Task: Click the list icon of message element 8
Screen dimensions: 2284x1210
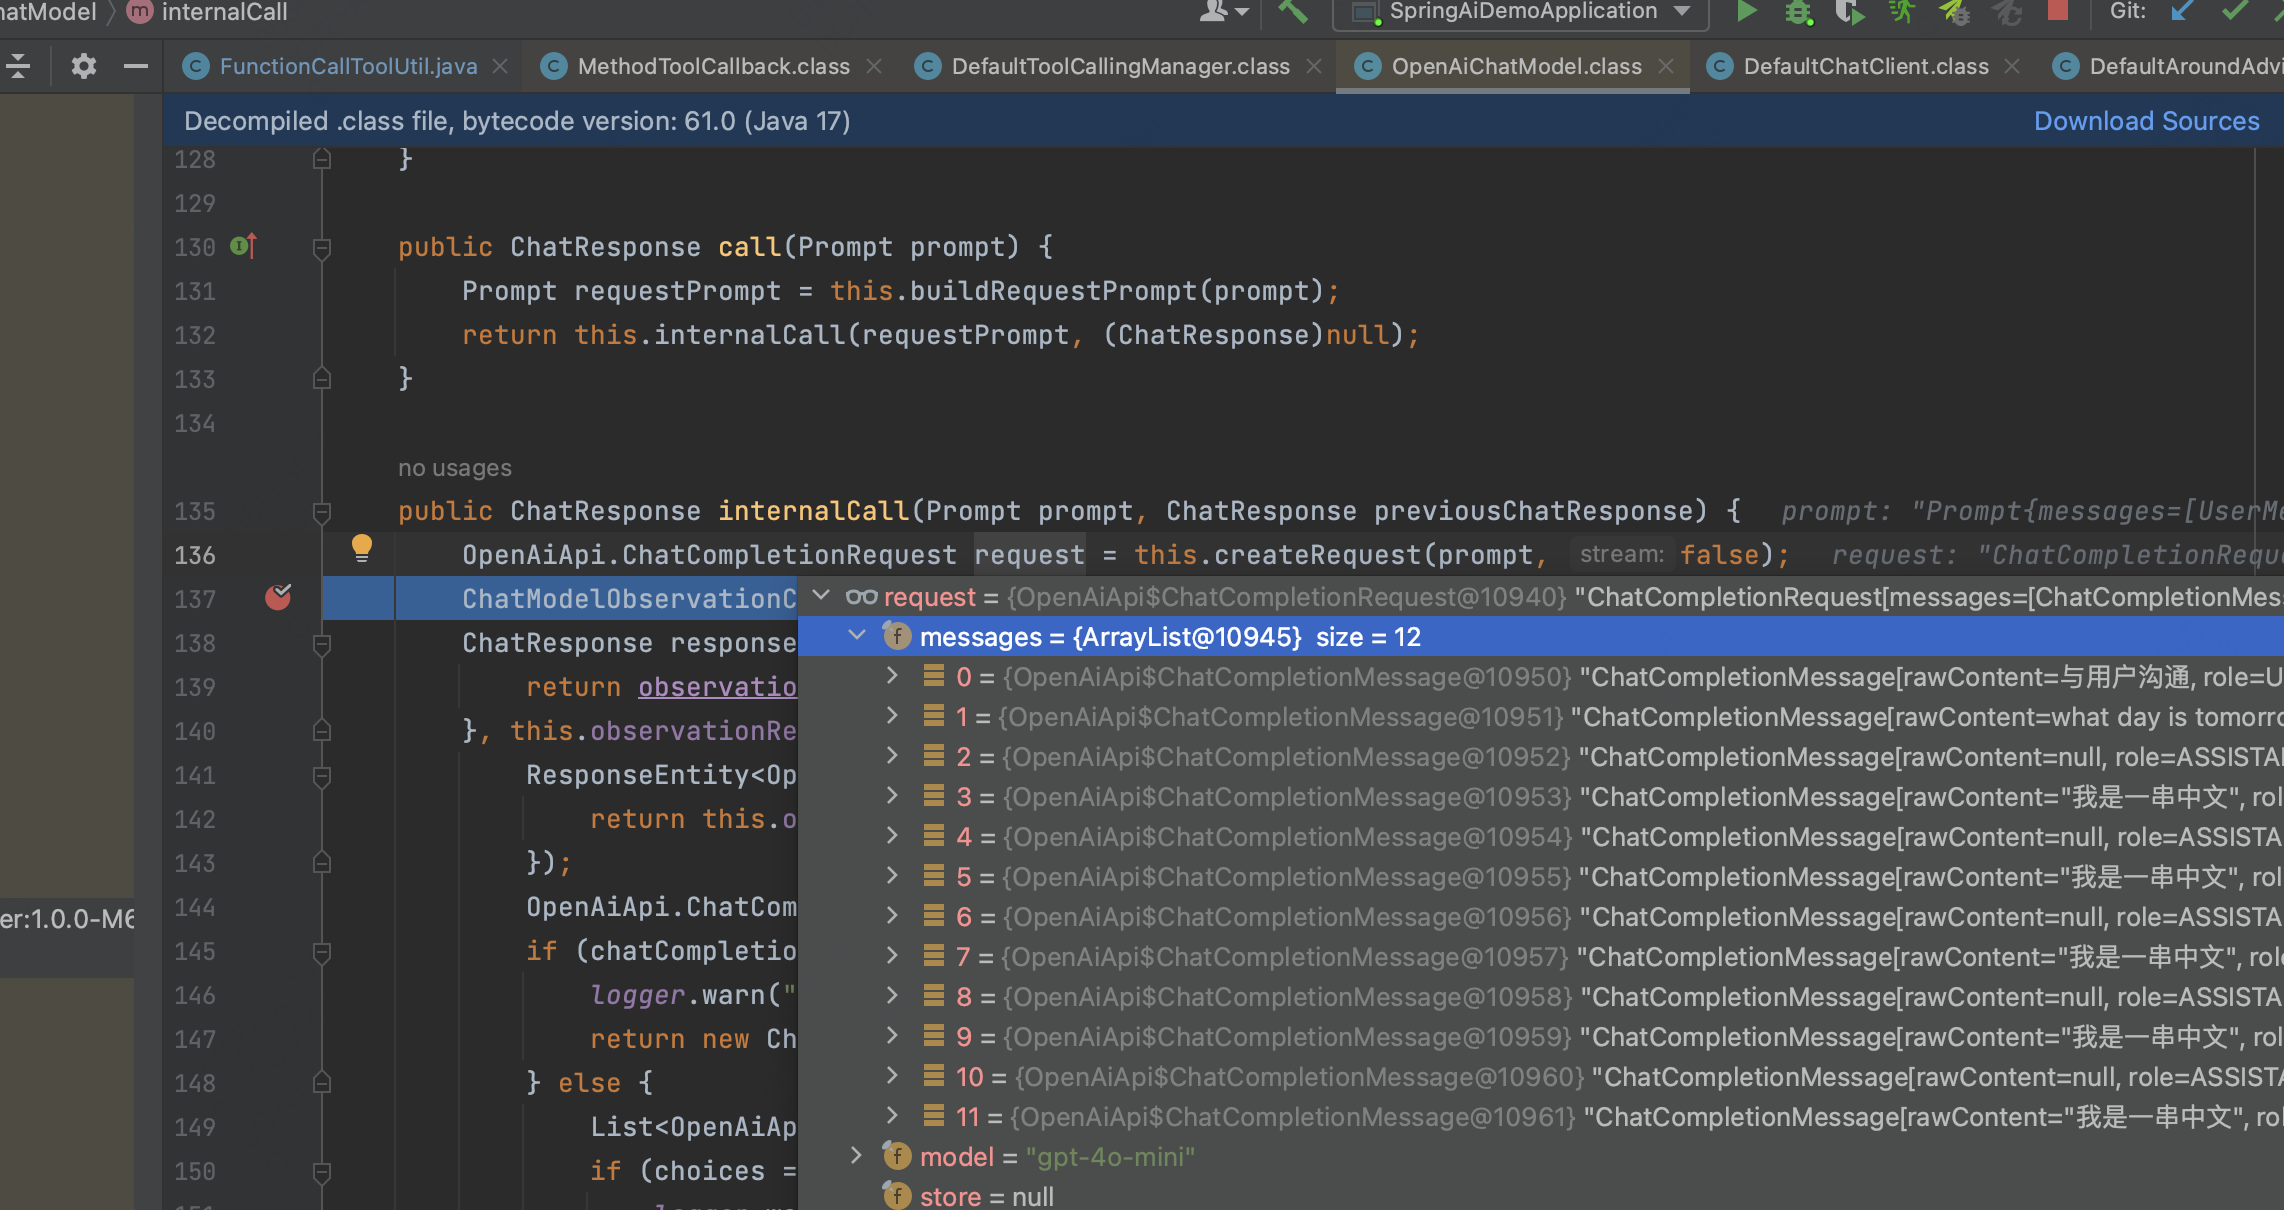Action: [934, 996]
